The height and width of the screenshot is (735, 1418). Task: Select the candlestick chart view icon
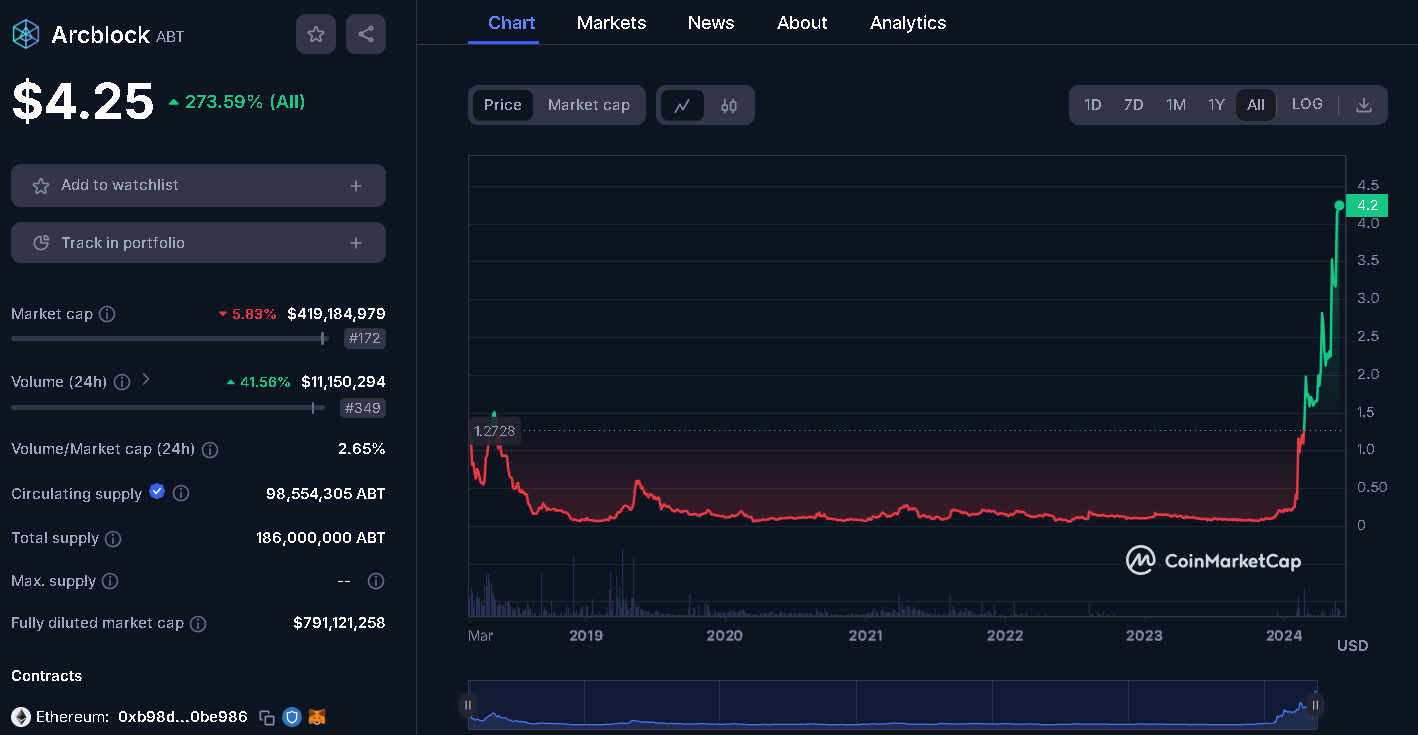[729, 105]
